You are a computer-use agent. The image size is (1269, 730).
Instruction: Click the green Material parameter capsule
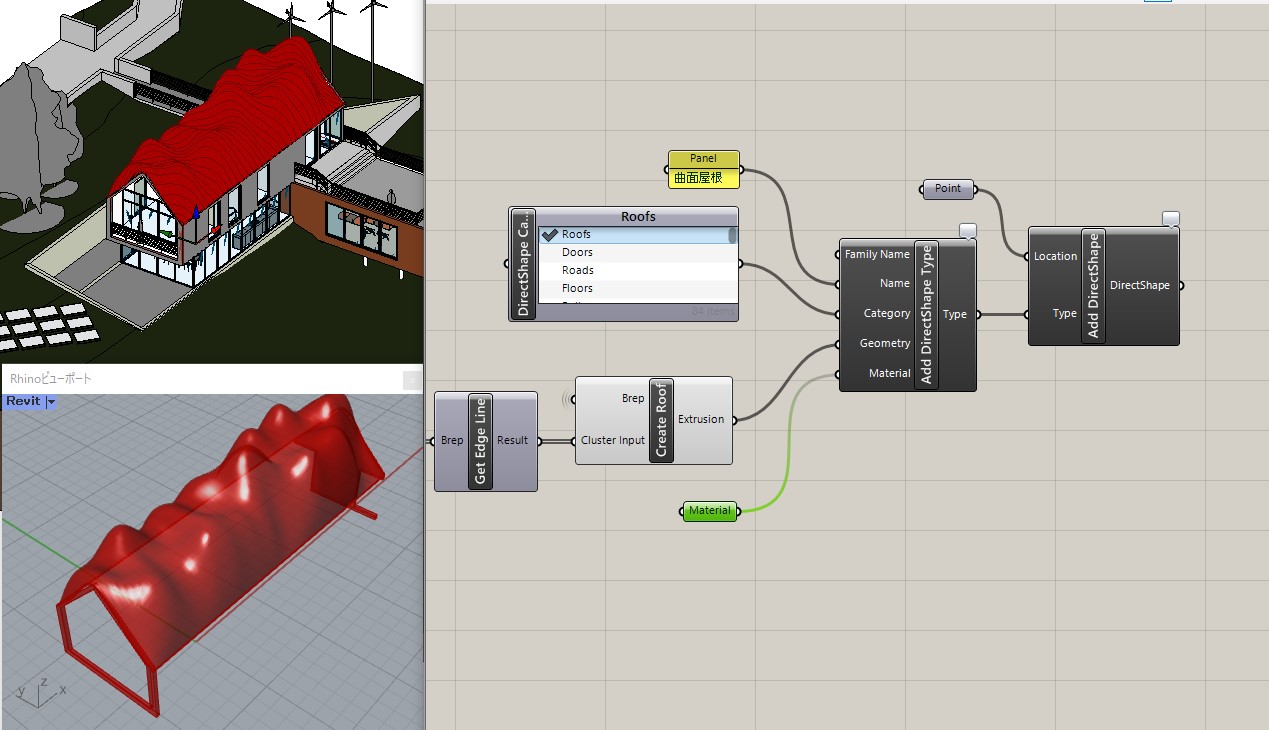(x=709, y=511)
